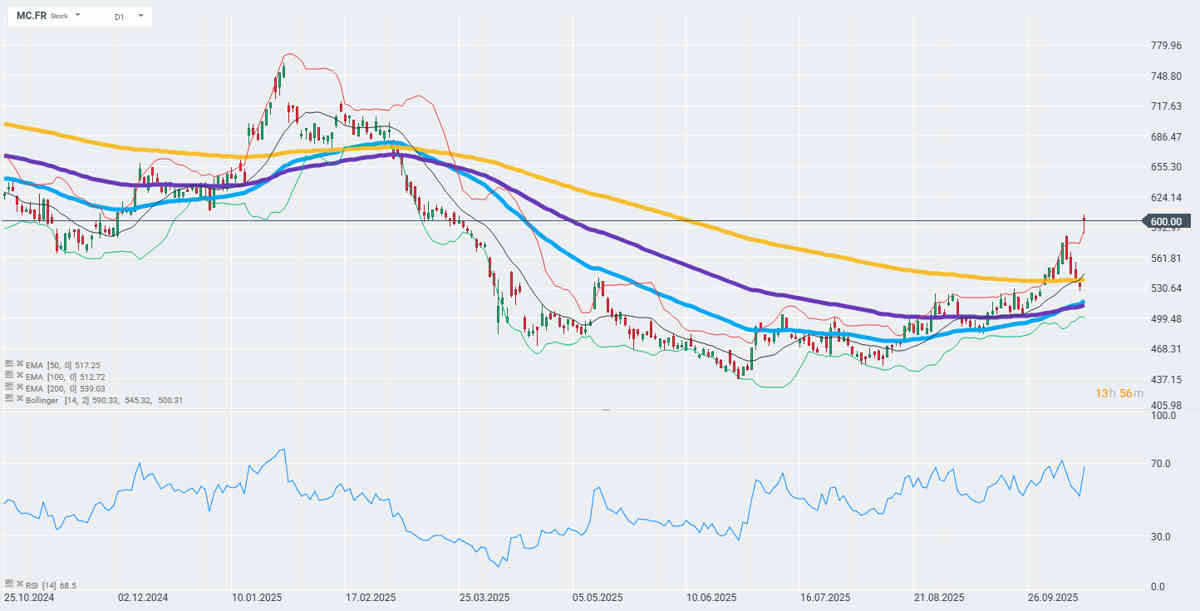This screenshot has width=1200, height=611.
Task: Open settings icon for RSI indicator
Action: point(8,582)
